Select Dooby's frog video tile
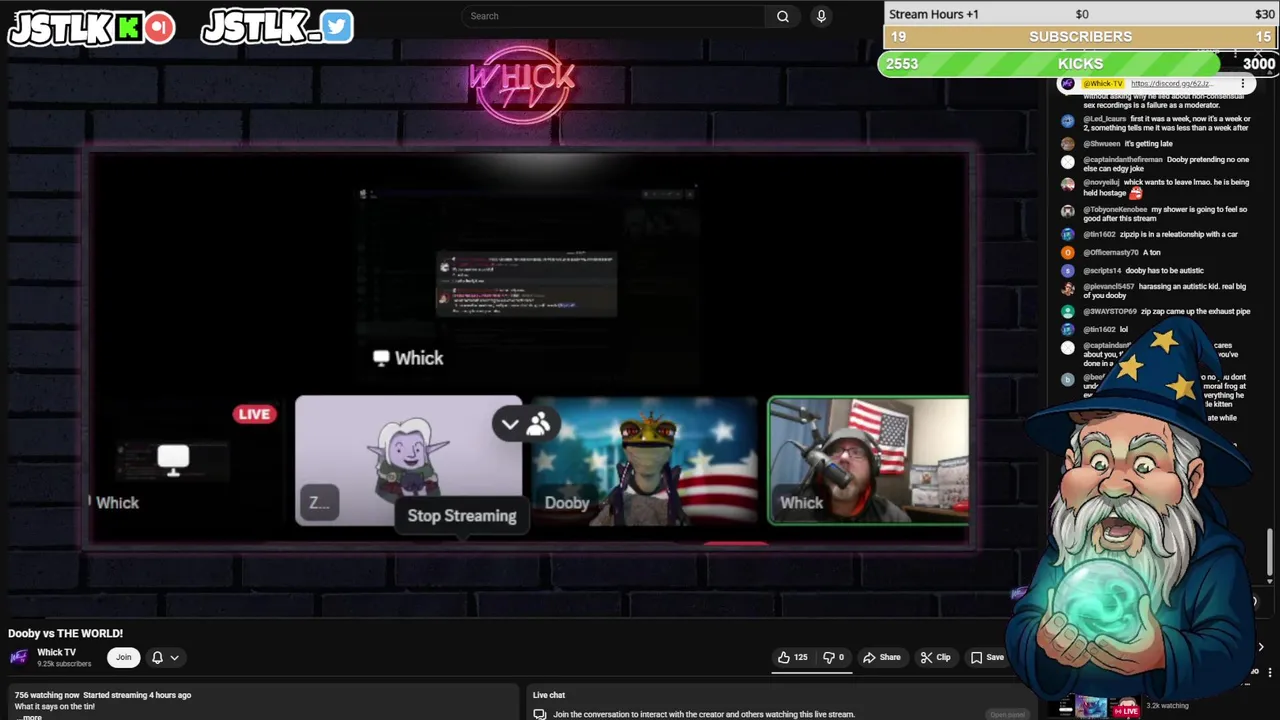The image size is (1280, 720). pos(645,460)
